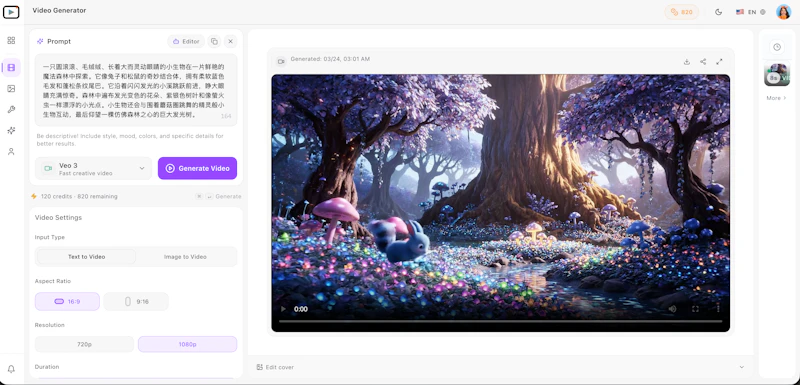
Task: Open the user avatar menu
Action: (784, 12)
